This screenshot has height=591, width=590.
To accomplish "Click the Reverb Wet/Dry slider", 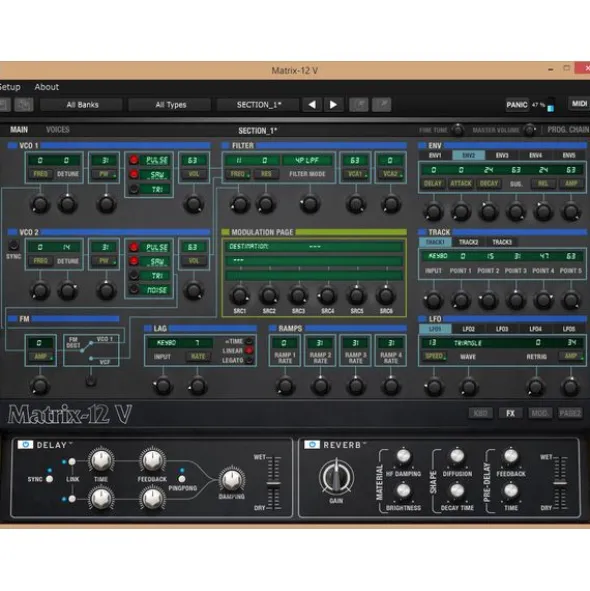I will click(x=560, y=482).
